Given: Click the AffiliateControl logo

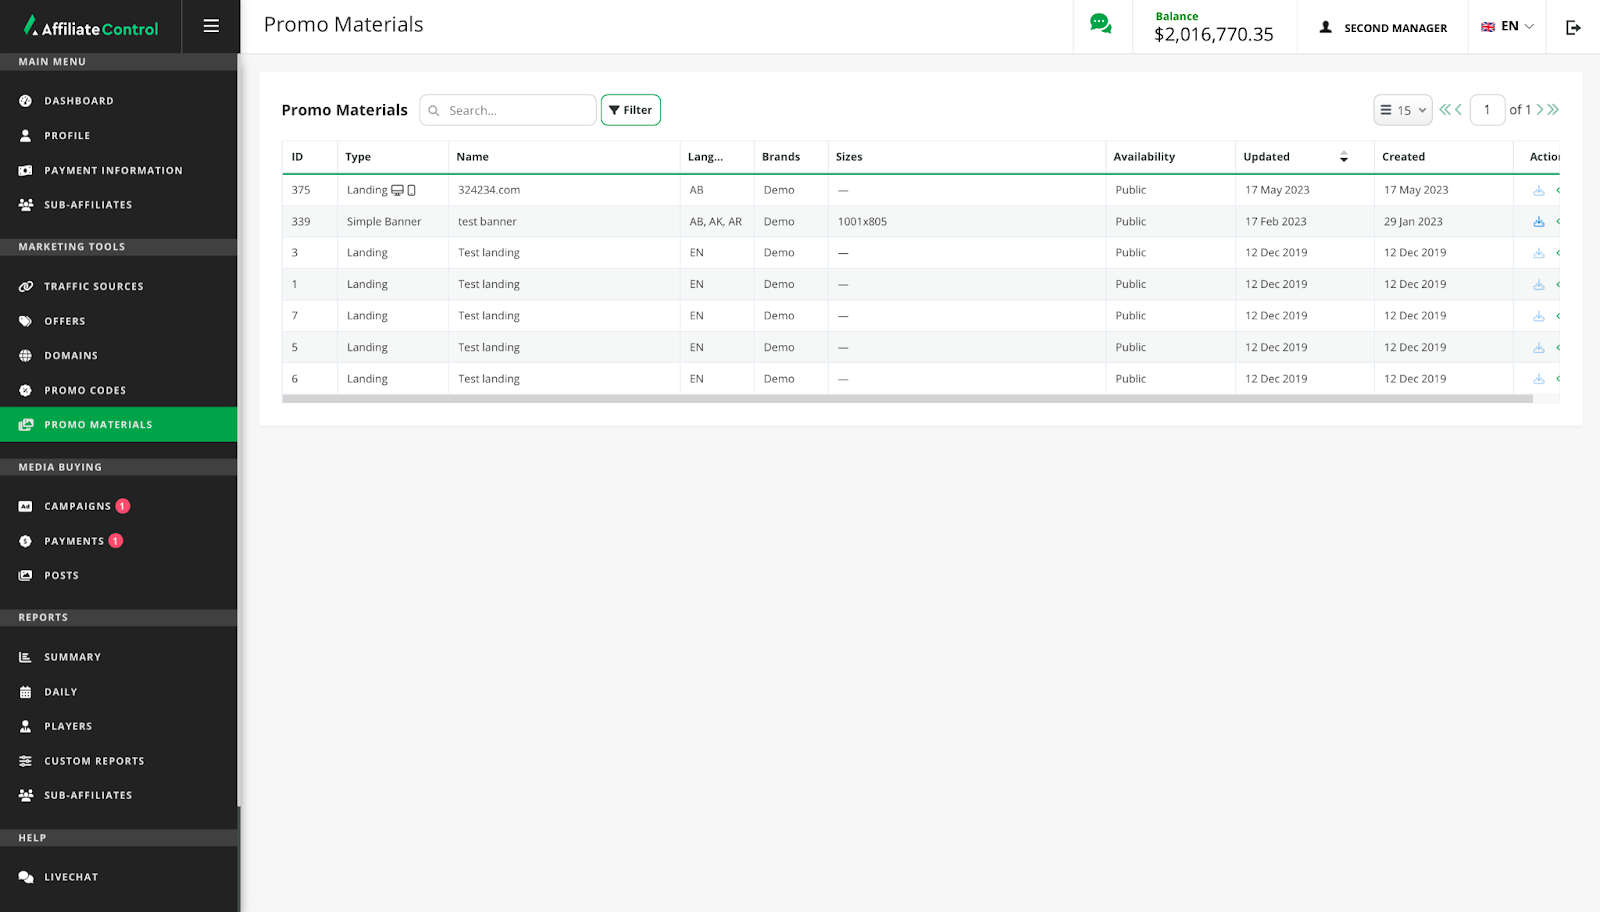Looking at the screenshot, I should coord(91,27).
